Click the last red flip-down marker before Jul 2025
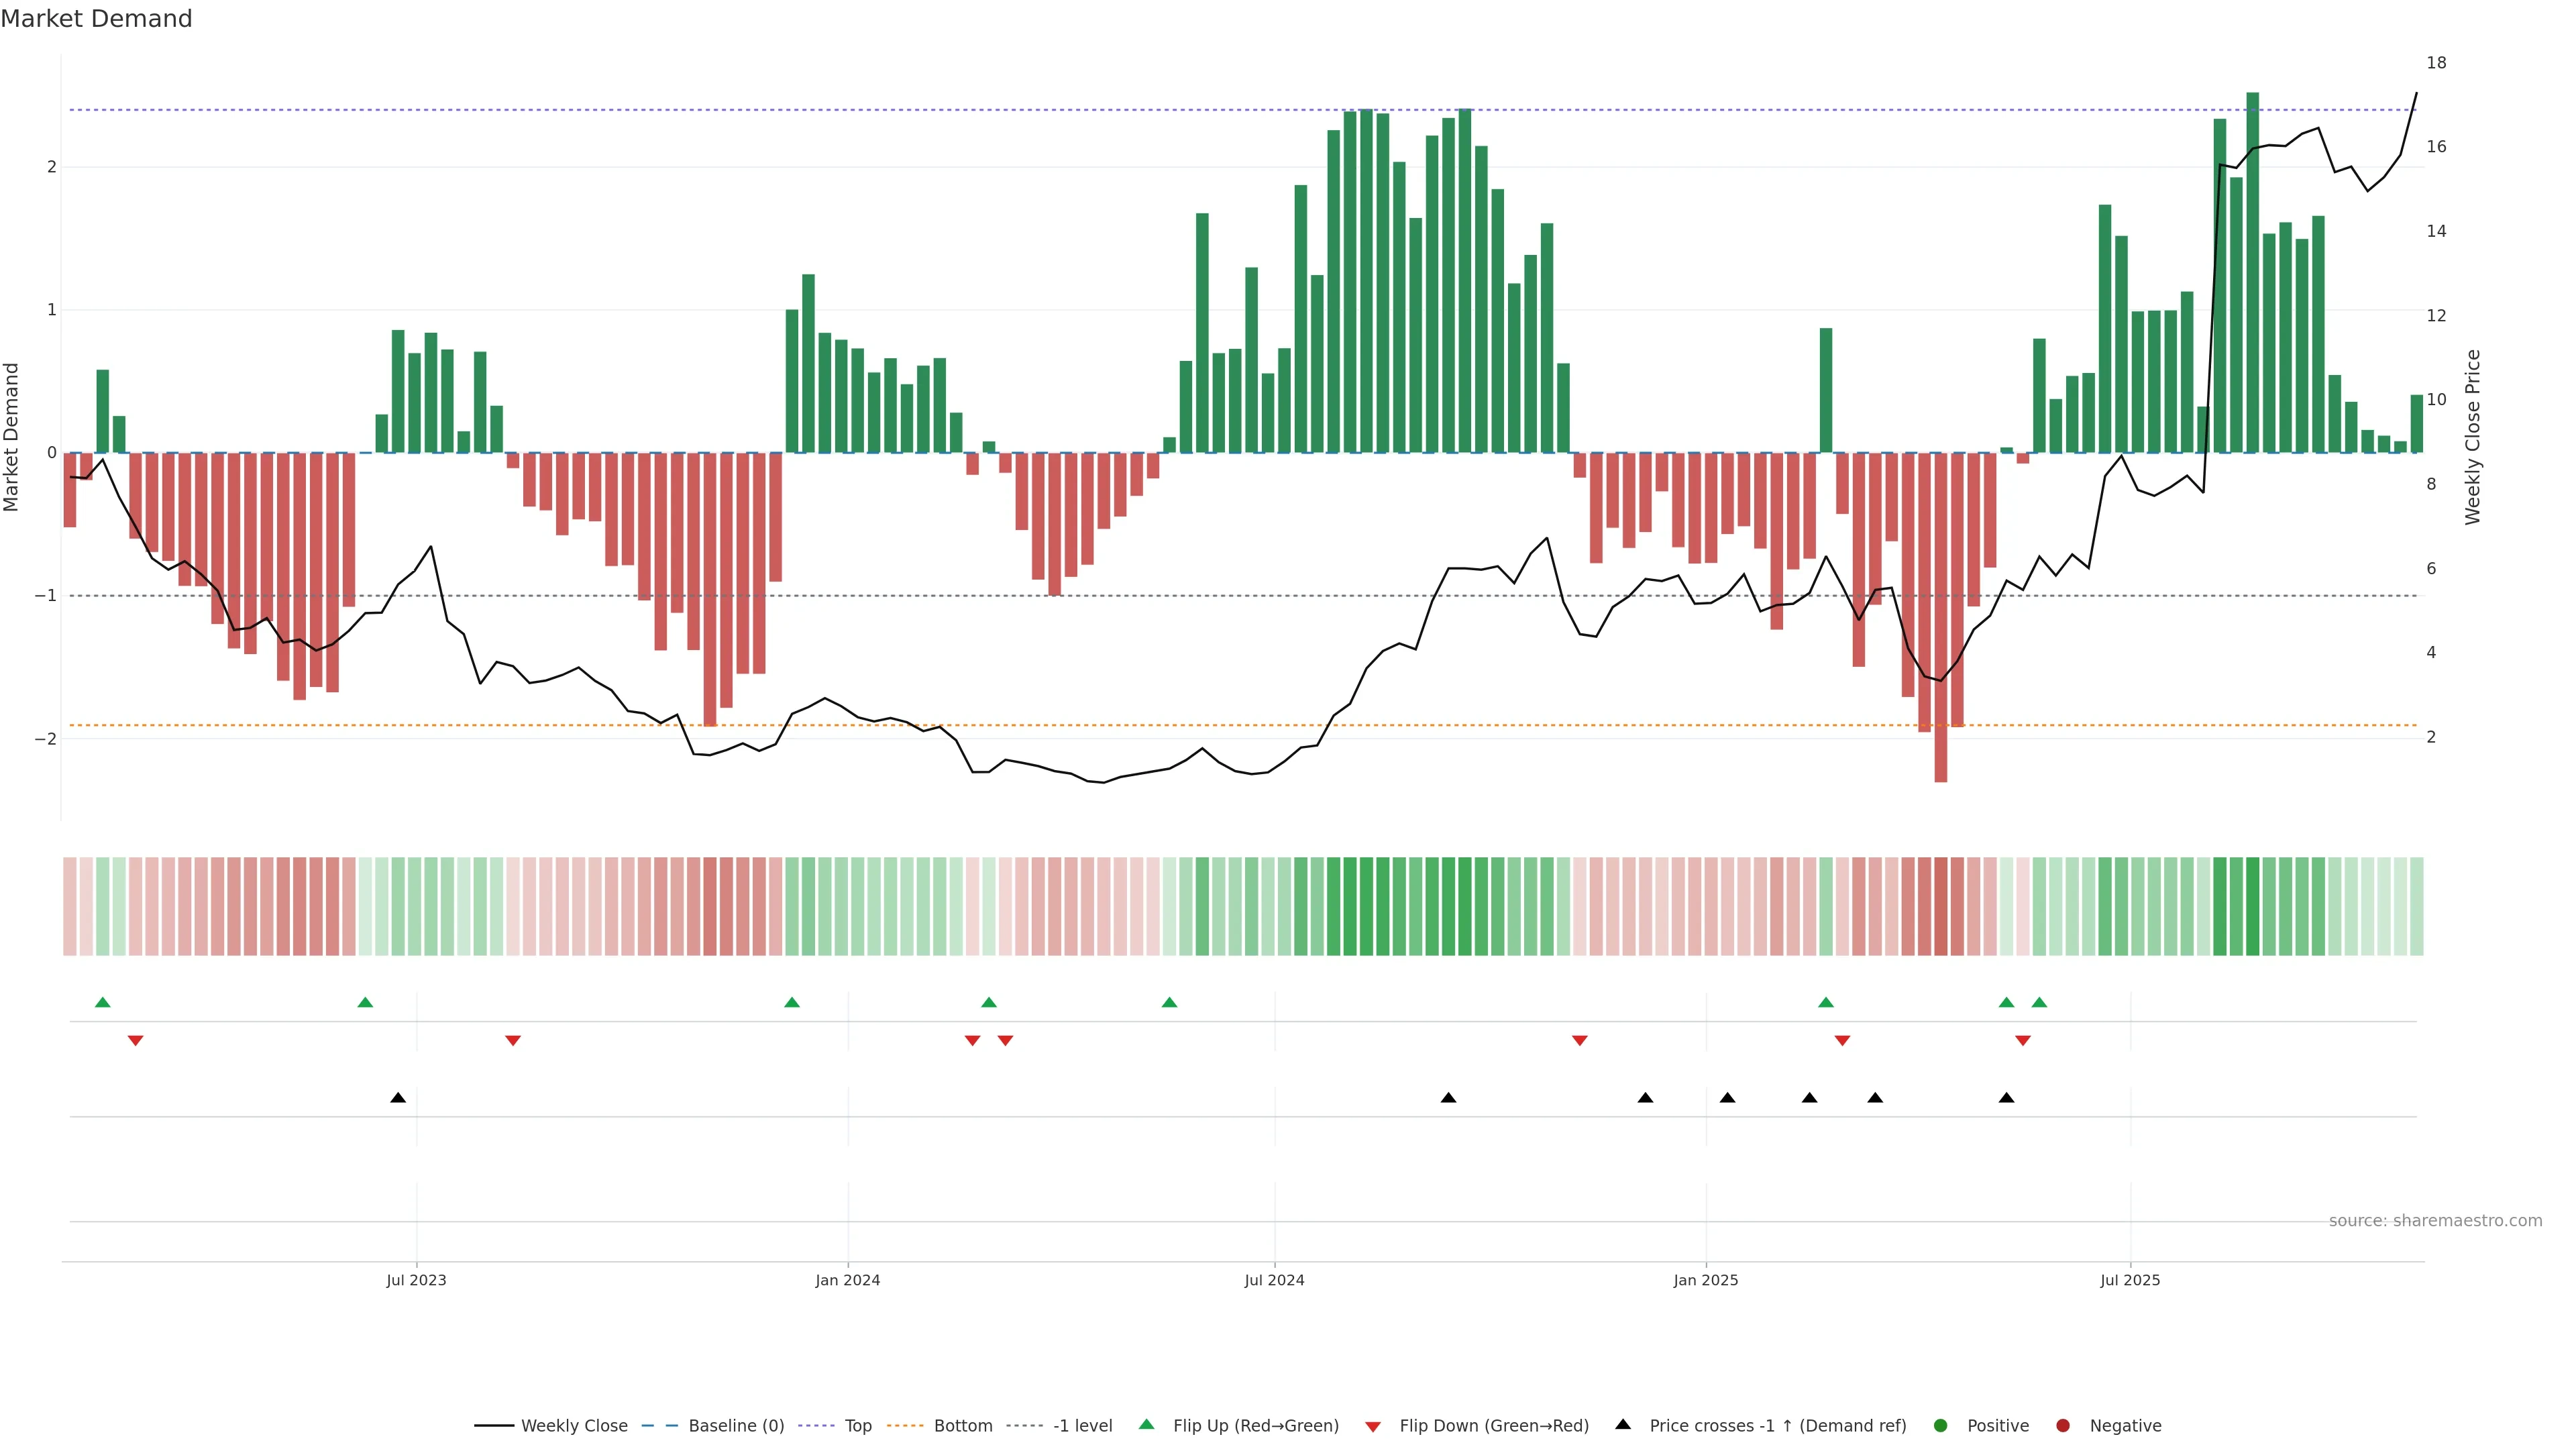2576x1449 pixels. click(x=2022, y=1041)
